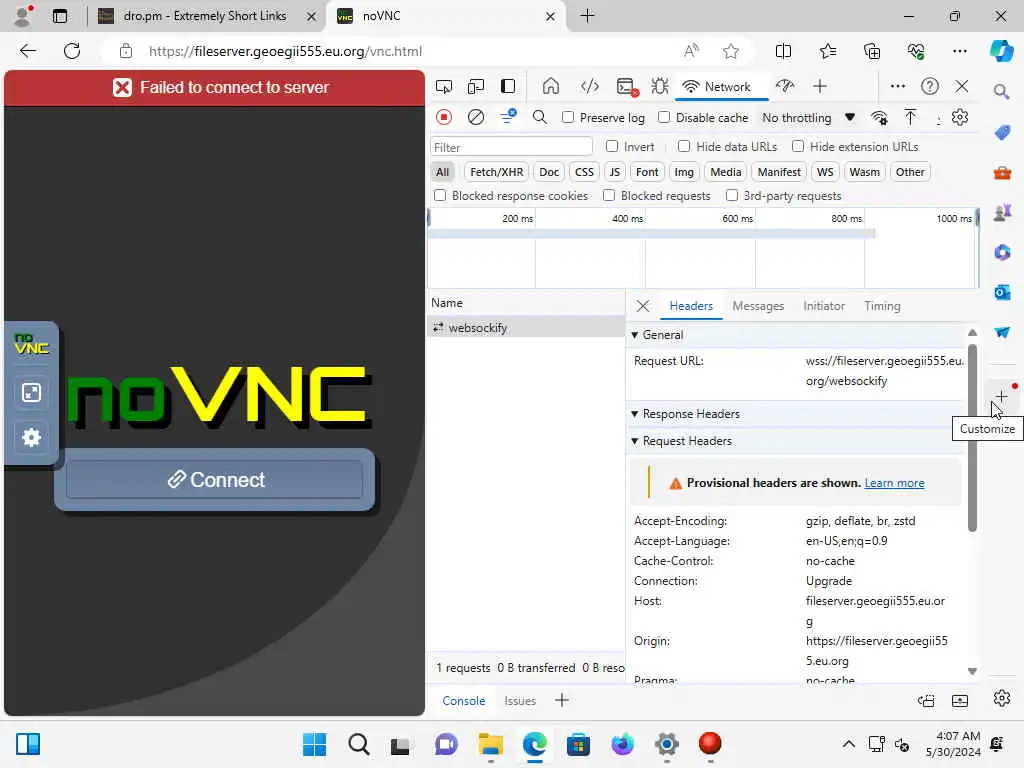Image resolution: width=1024 pixels, height=768 pixels.
Task: Add more tools with plus icon
Action: pos(820,86)
